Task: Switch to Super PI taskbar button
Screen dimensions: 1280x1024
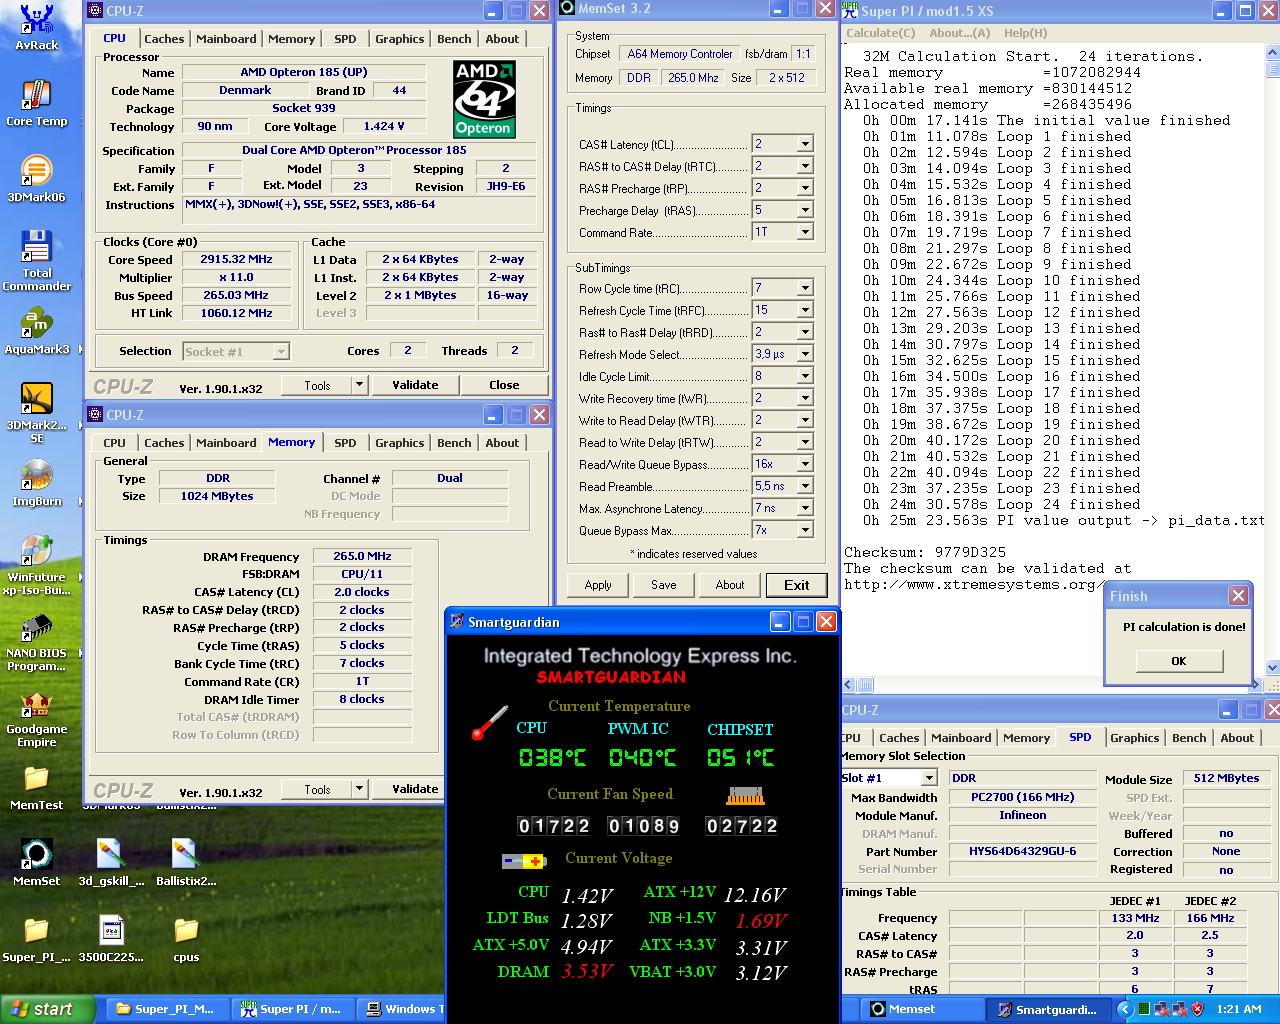Action: (x=292, y=1009)
